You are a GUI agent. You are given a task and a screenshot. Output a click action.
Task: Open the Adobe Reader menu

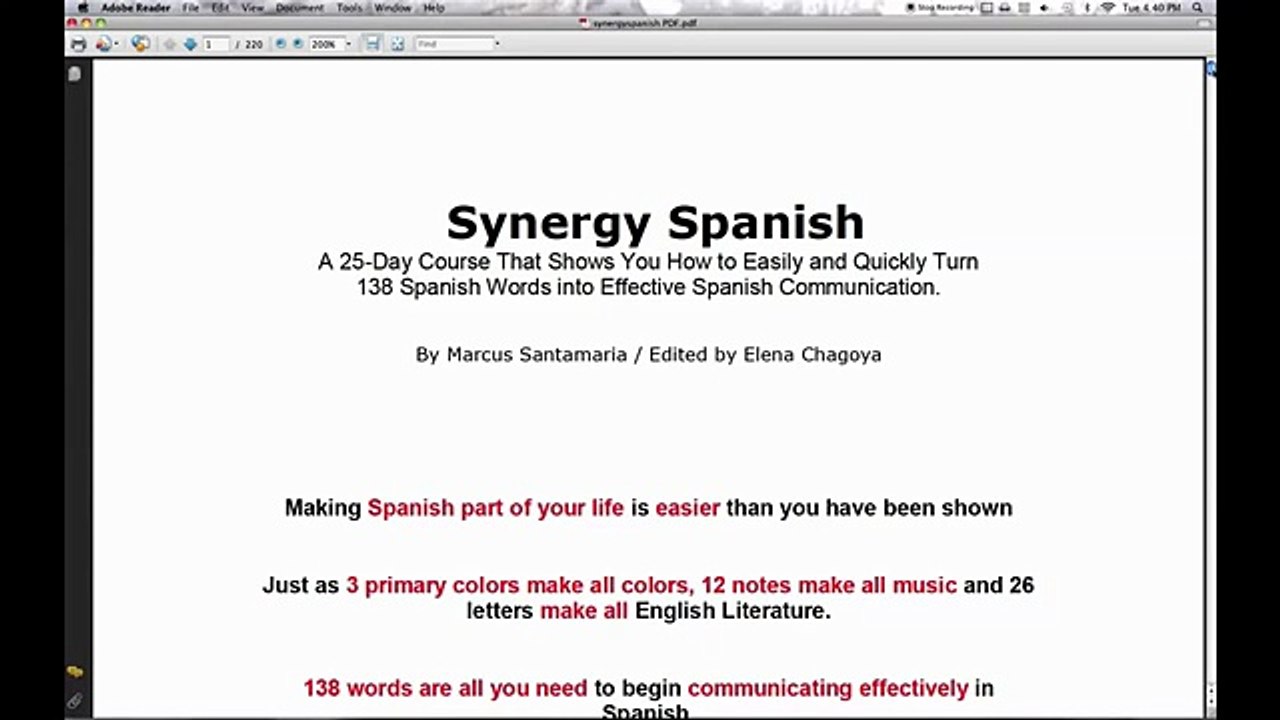click(135, 8)
